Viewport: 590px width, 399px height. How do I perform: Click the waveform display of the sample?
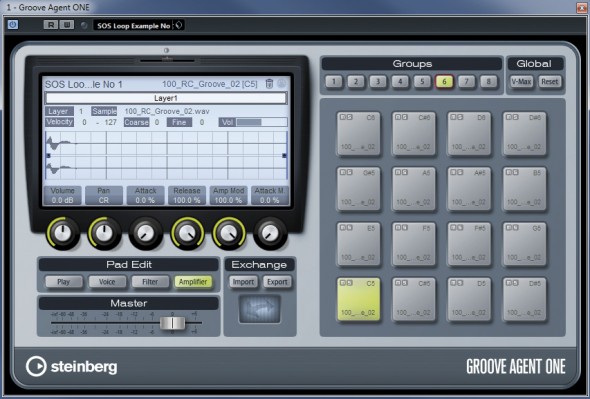(x=166, y=155)
